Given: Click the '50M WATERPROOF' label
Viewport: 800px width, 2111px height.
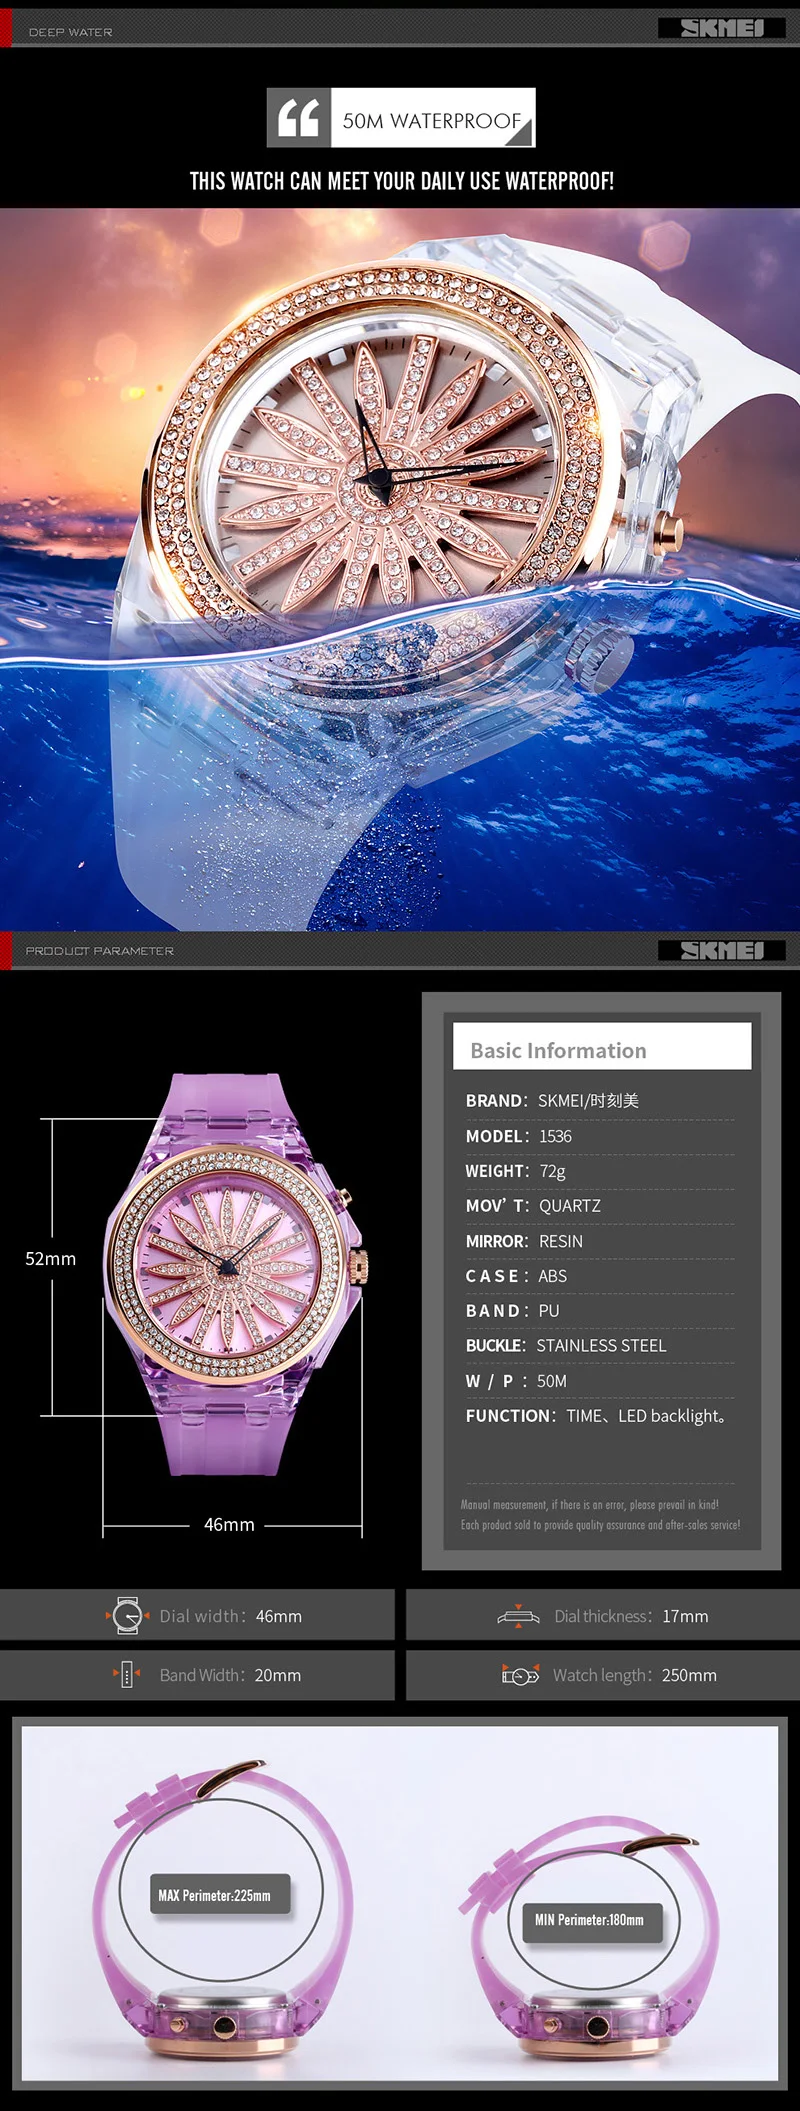Looking at the screenshot, I should [x=432, y=121].
